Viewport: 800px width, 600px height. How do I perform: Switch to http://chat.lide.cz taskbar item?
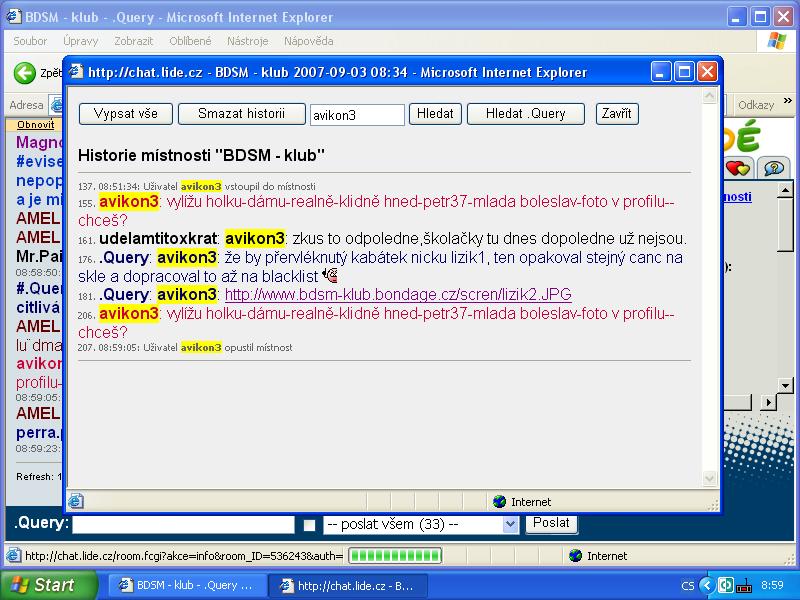[x=348, y=586]
